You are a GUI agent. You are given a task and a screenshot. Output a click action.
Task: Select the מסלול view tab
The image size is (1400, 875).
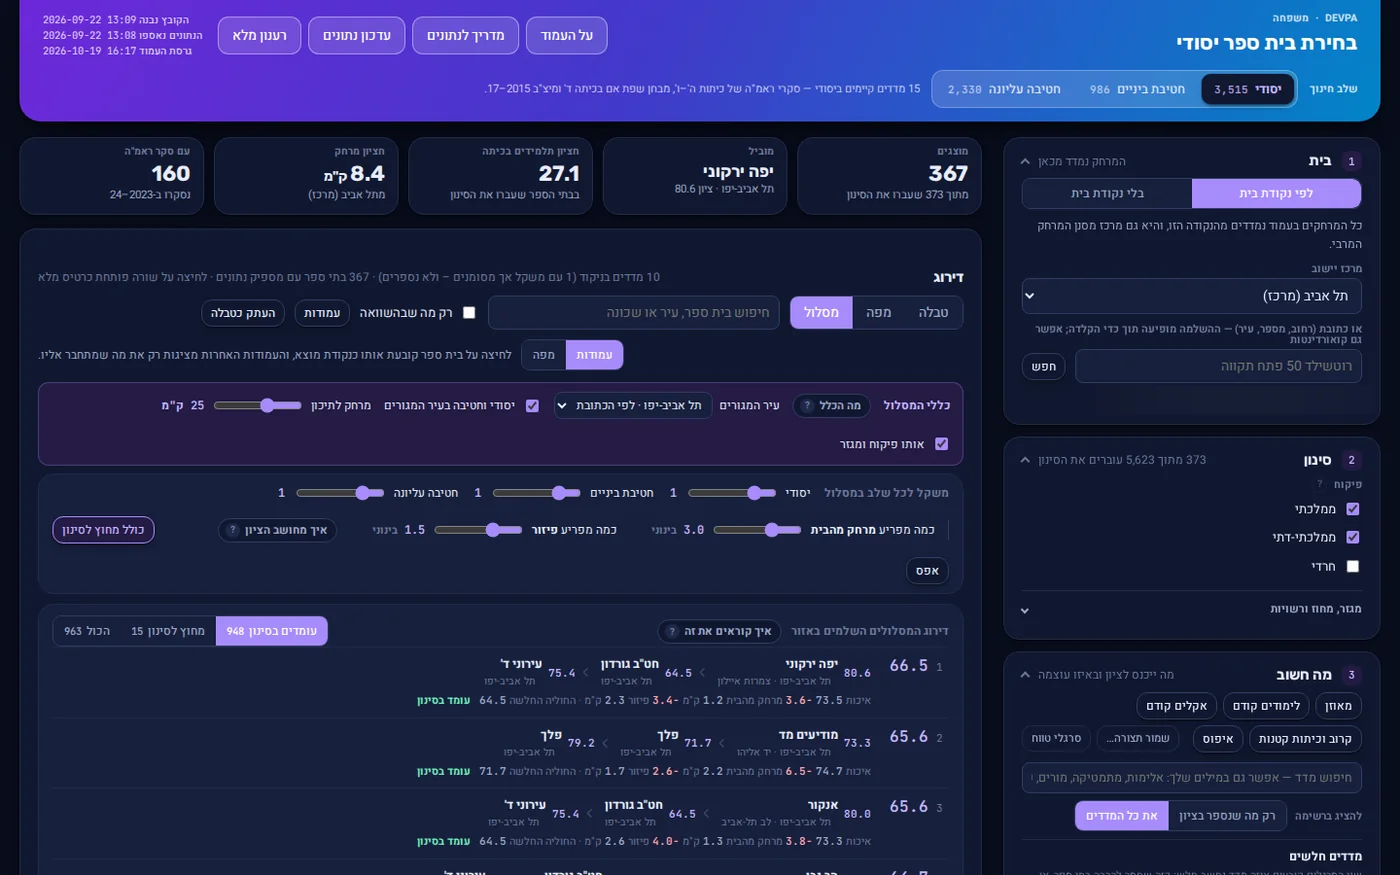point(821,313)
